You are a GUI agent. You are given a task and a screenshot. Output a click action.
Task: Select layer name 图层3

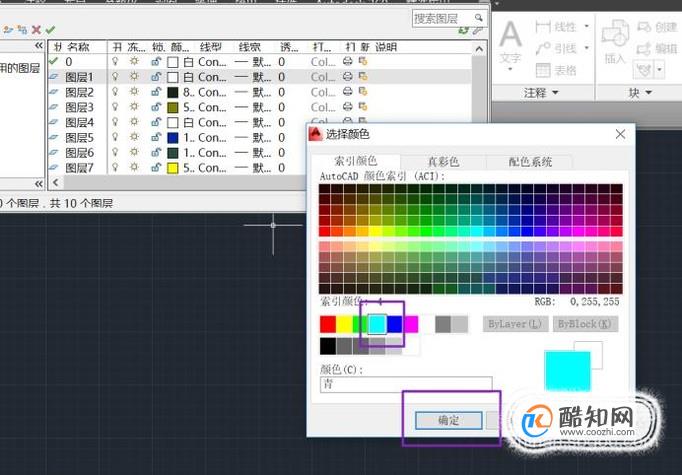tap(79, 107)
